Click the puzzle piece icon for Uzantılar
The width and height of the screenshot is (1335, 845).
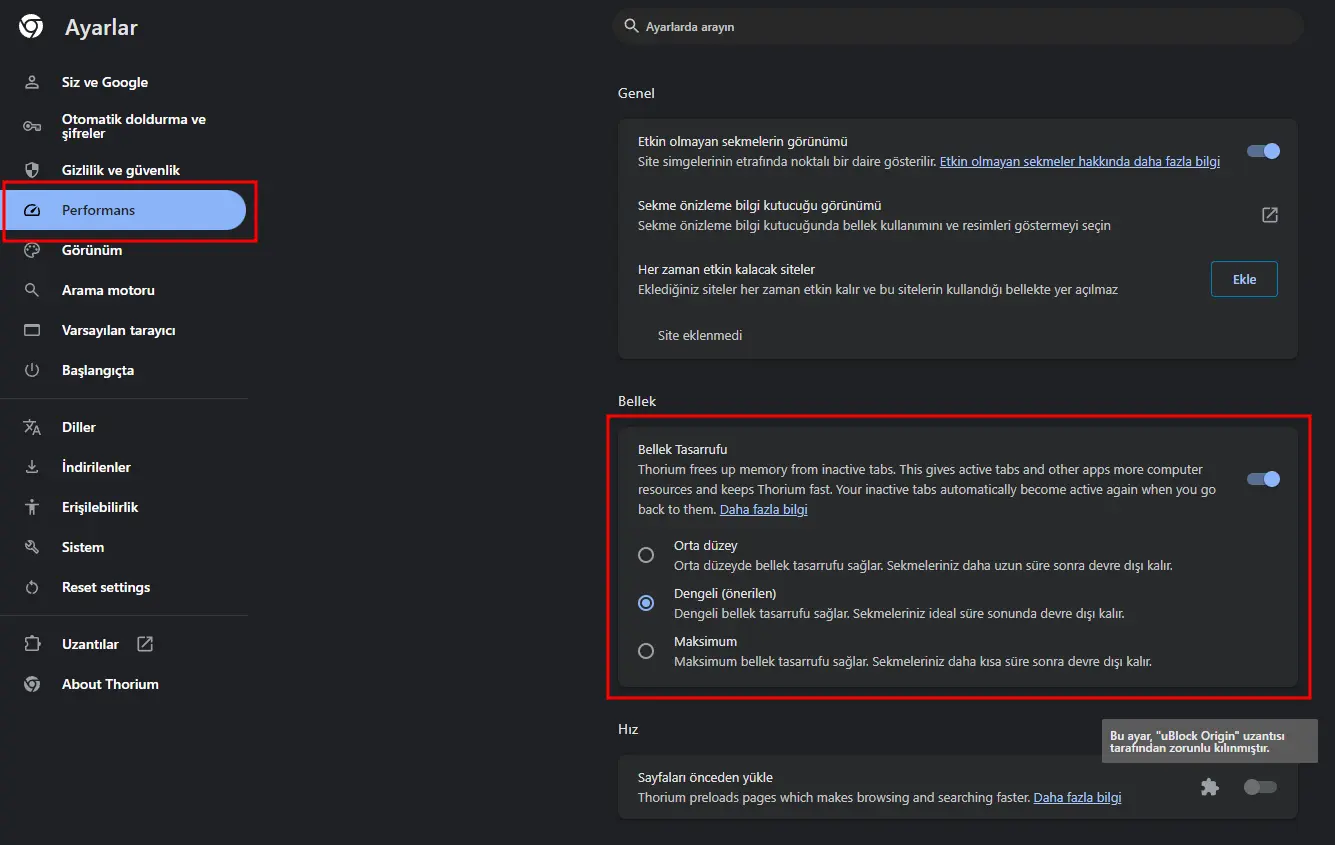click(32, 644)
